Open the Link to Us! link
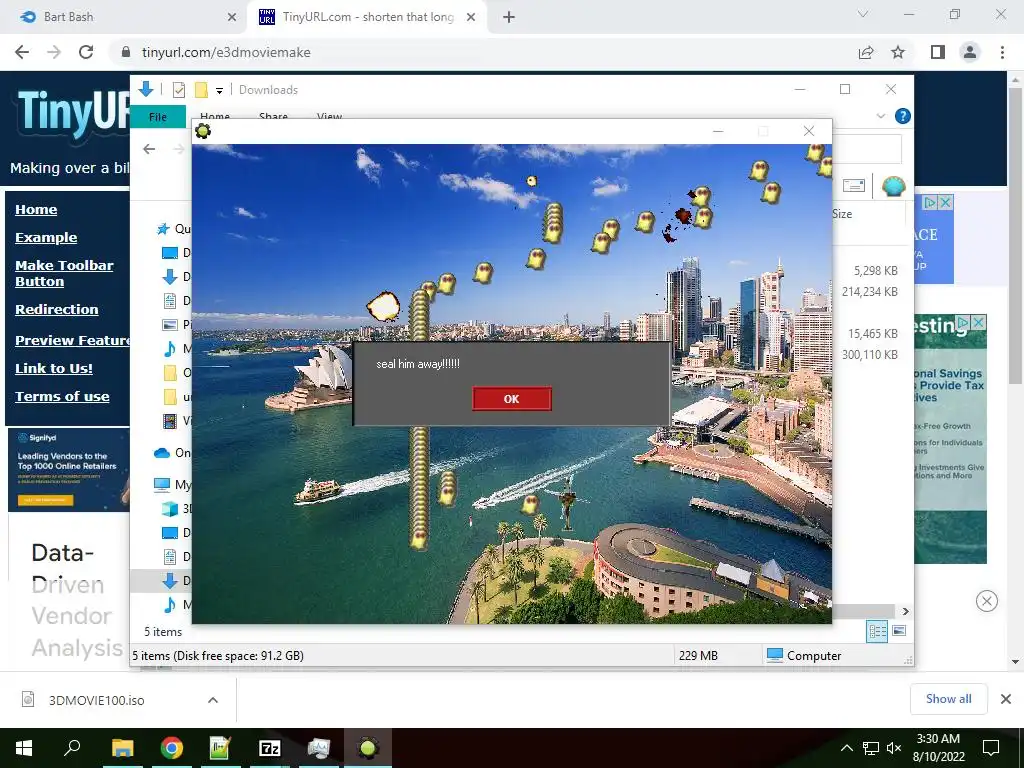The height and width of the screenshot is (768, 1024). (x=54, y=368)
